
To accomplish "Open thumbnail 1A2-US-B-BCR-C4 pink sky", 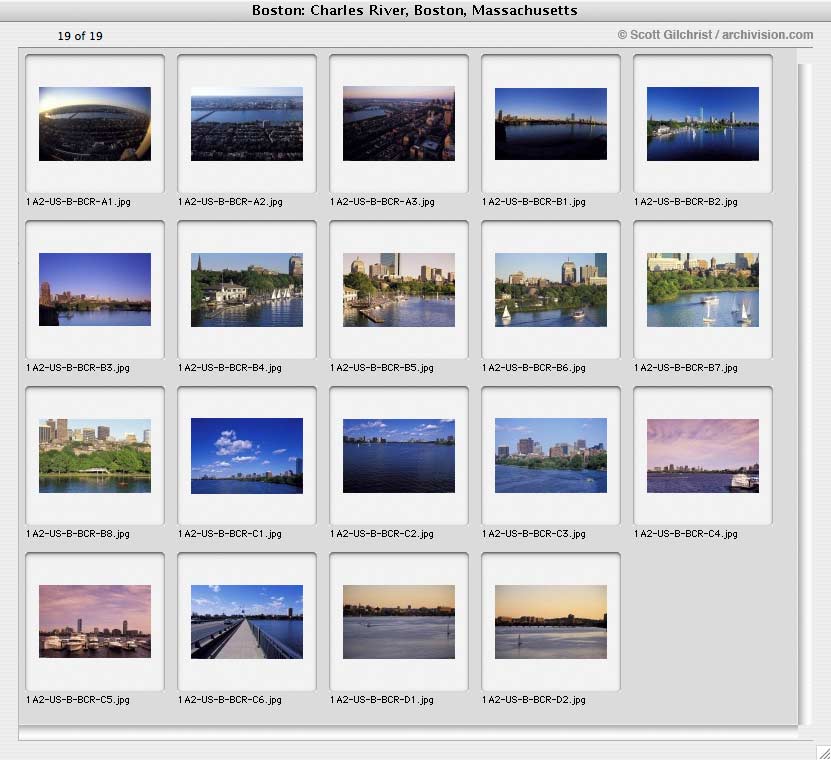I will pyautogui.click(x=703, y=456).
